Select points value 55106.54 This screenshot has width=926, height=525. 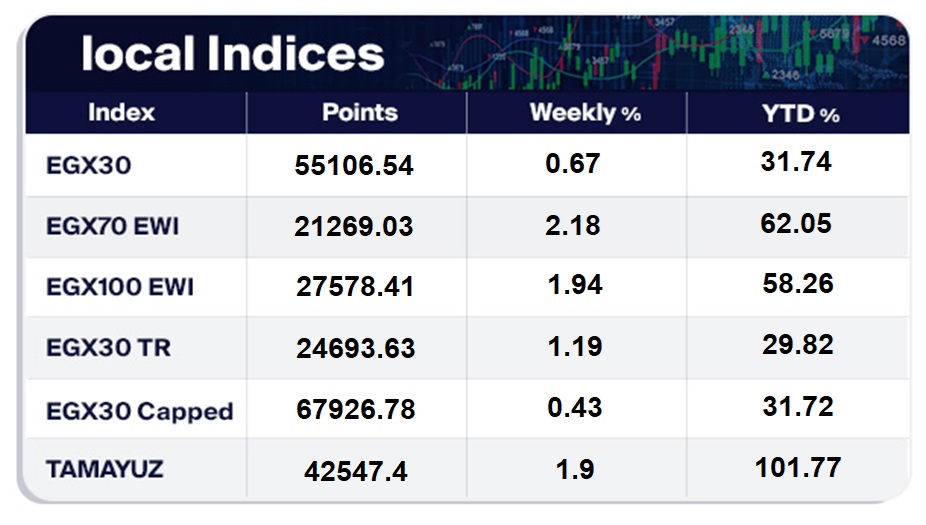354,165
